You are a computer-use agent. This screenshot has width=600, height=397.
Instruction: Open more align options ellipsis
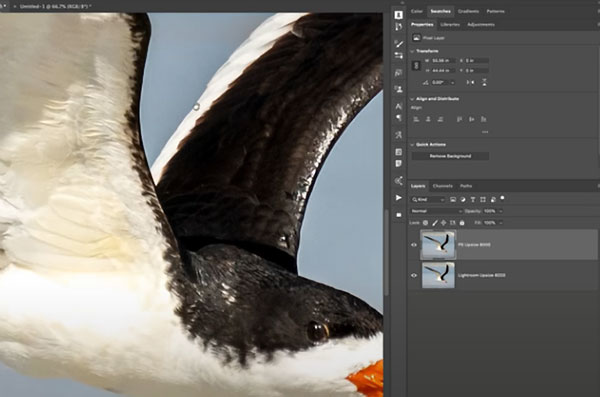click(x=485, y=132)
